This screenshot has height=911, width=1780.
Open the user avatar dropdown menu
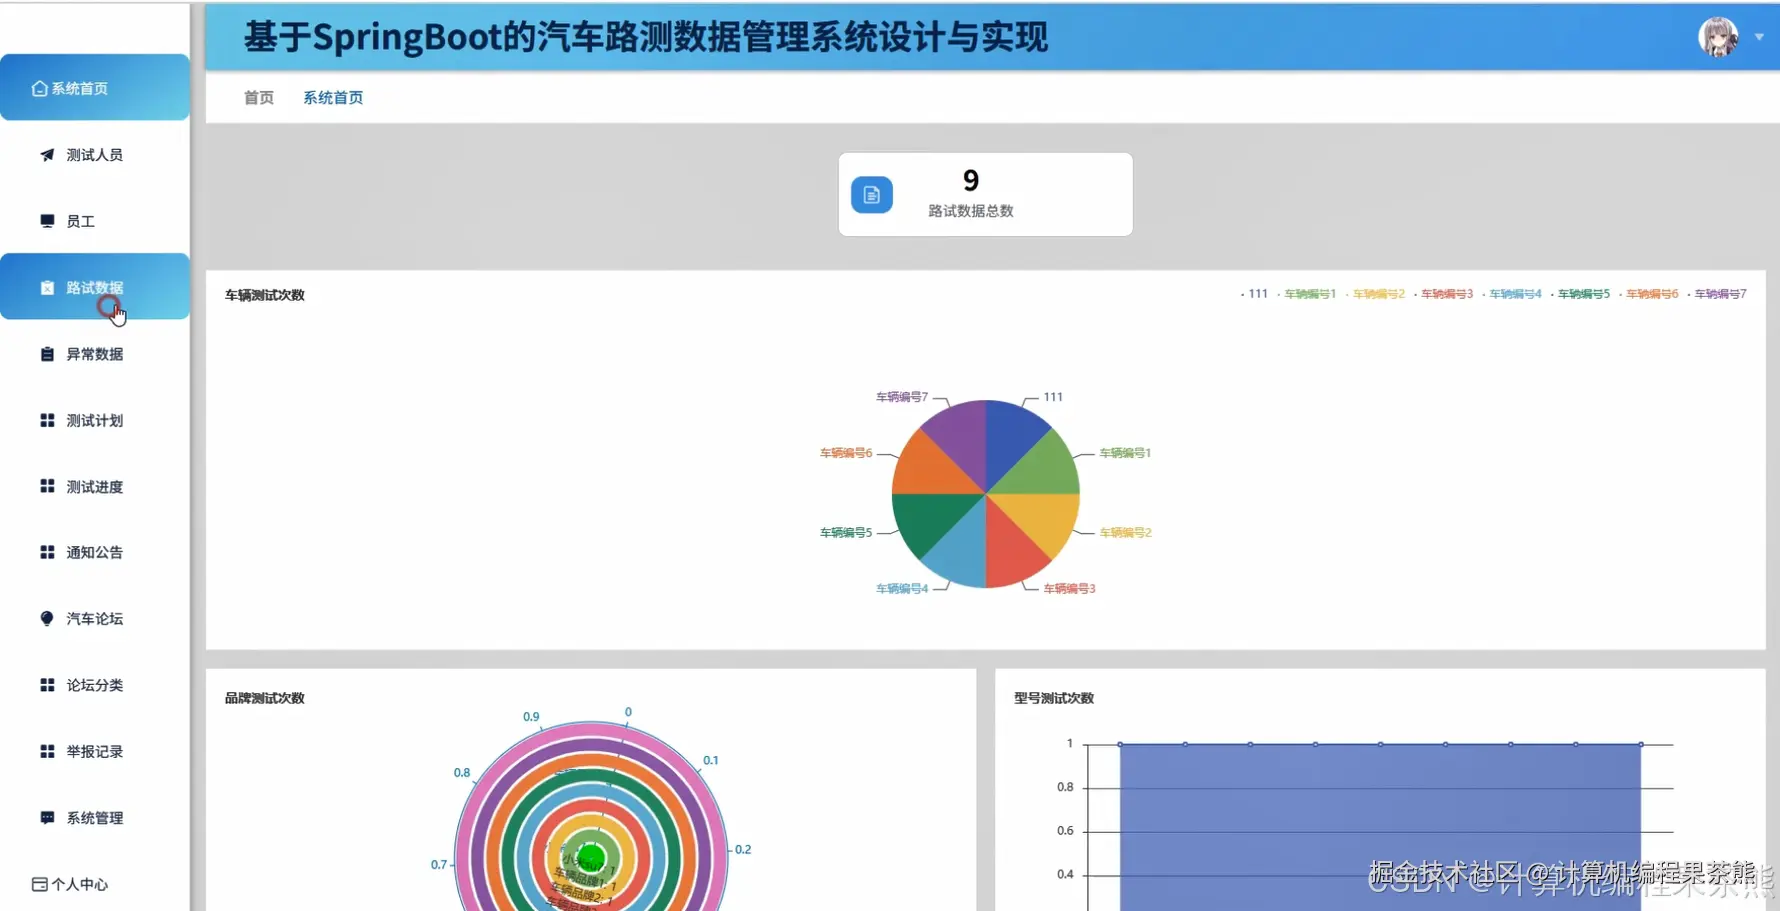point(1717,36)
